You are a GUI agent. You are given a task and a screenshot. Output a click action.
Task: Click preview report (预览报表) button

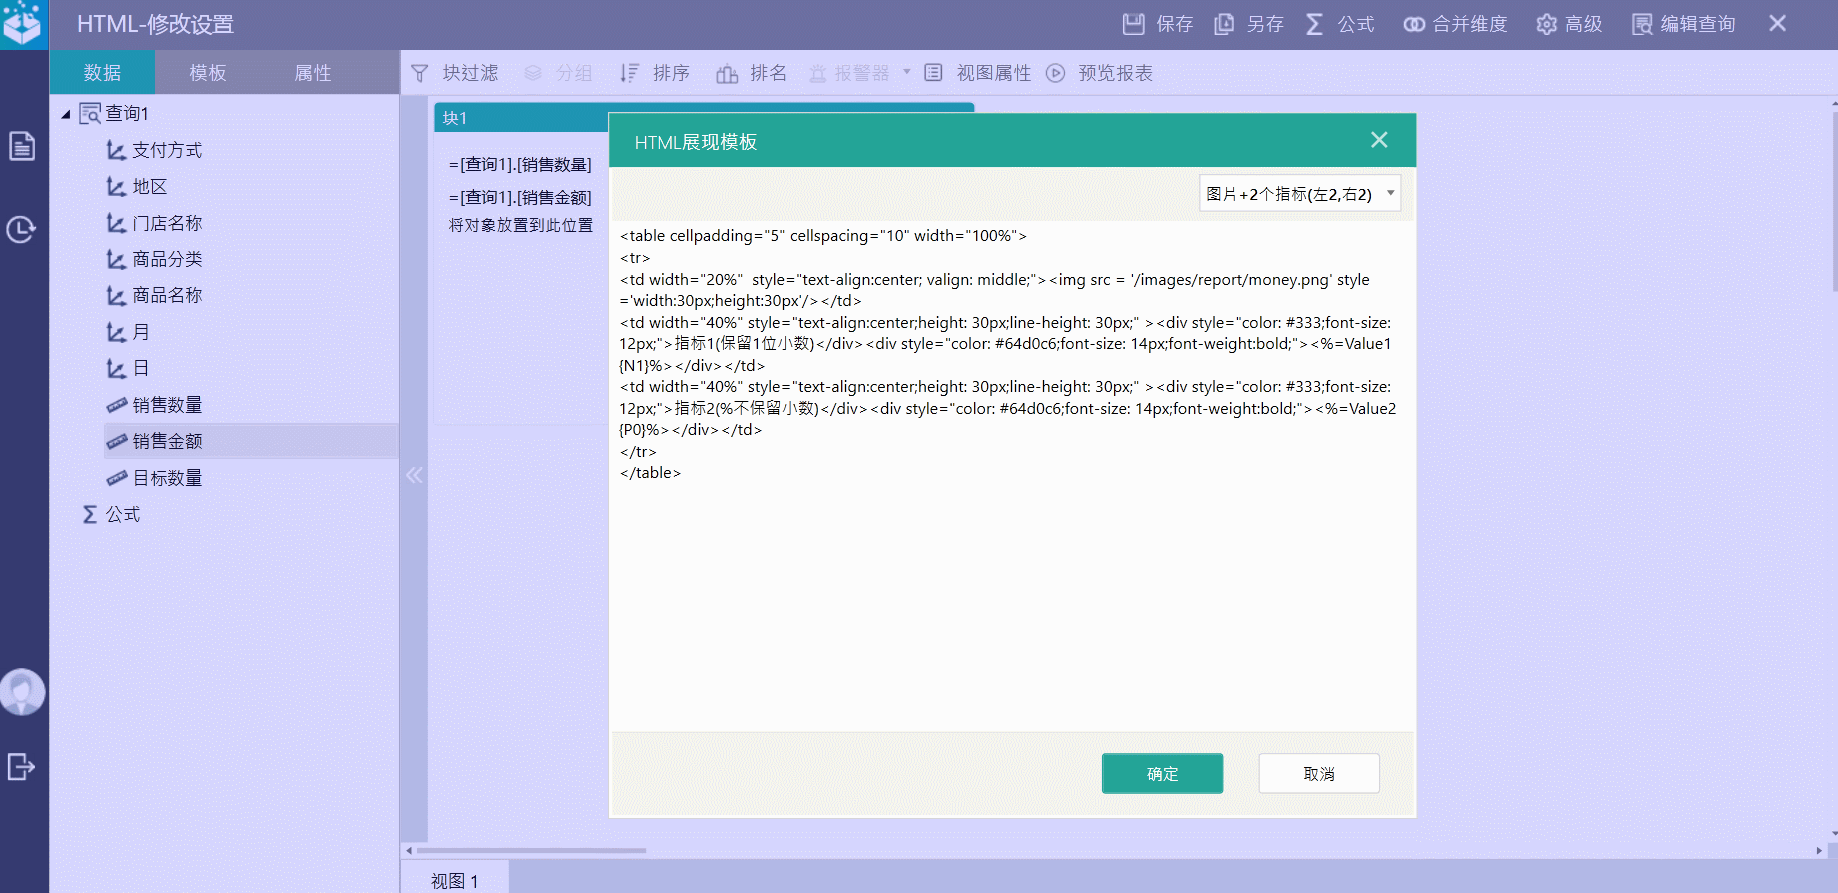[1099, 73]
